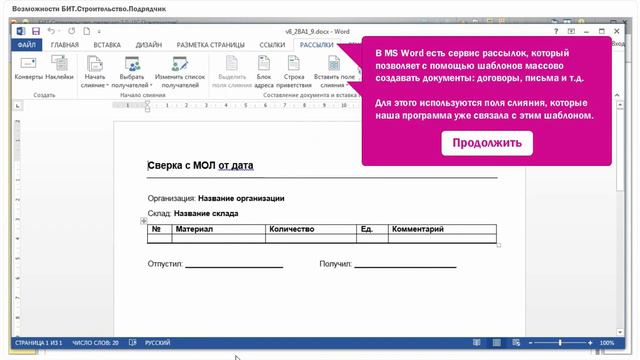Click the Количество table header cell

311,229
